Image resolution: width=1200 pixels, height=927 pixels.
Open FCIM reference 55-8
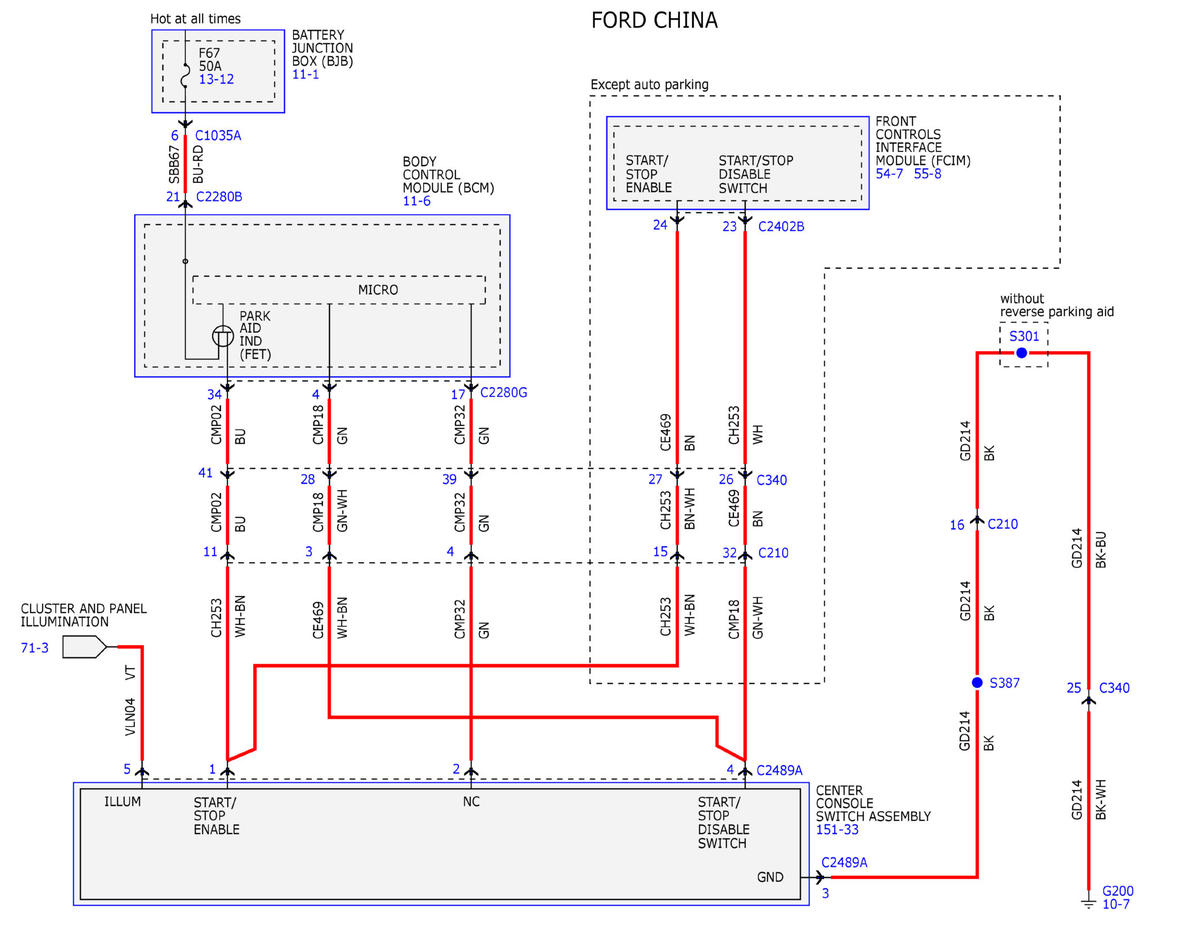pos(926,174)
